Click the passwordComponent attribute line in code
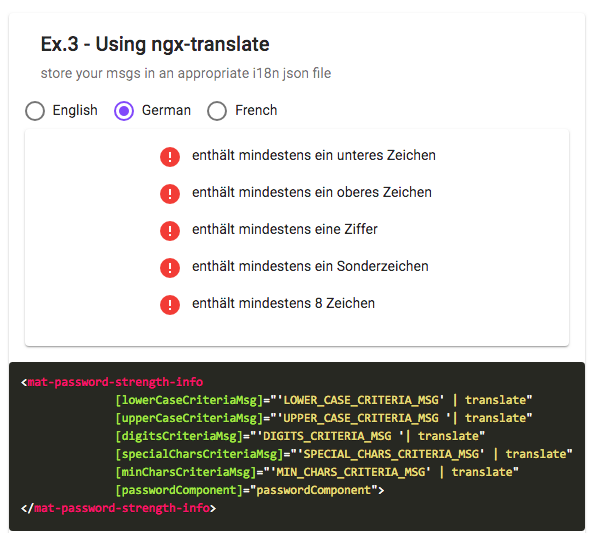 [x=250, y=490]
